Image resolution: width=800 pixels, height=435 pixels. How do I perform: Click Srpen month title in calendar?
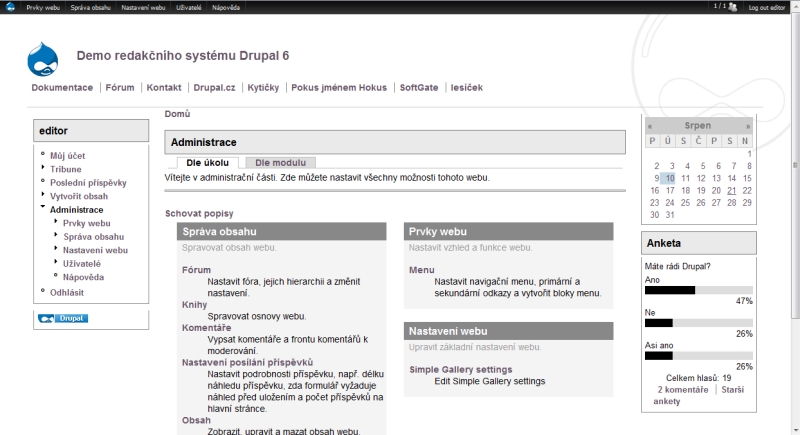(x=697, y=125)
